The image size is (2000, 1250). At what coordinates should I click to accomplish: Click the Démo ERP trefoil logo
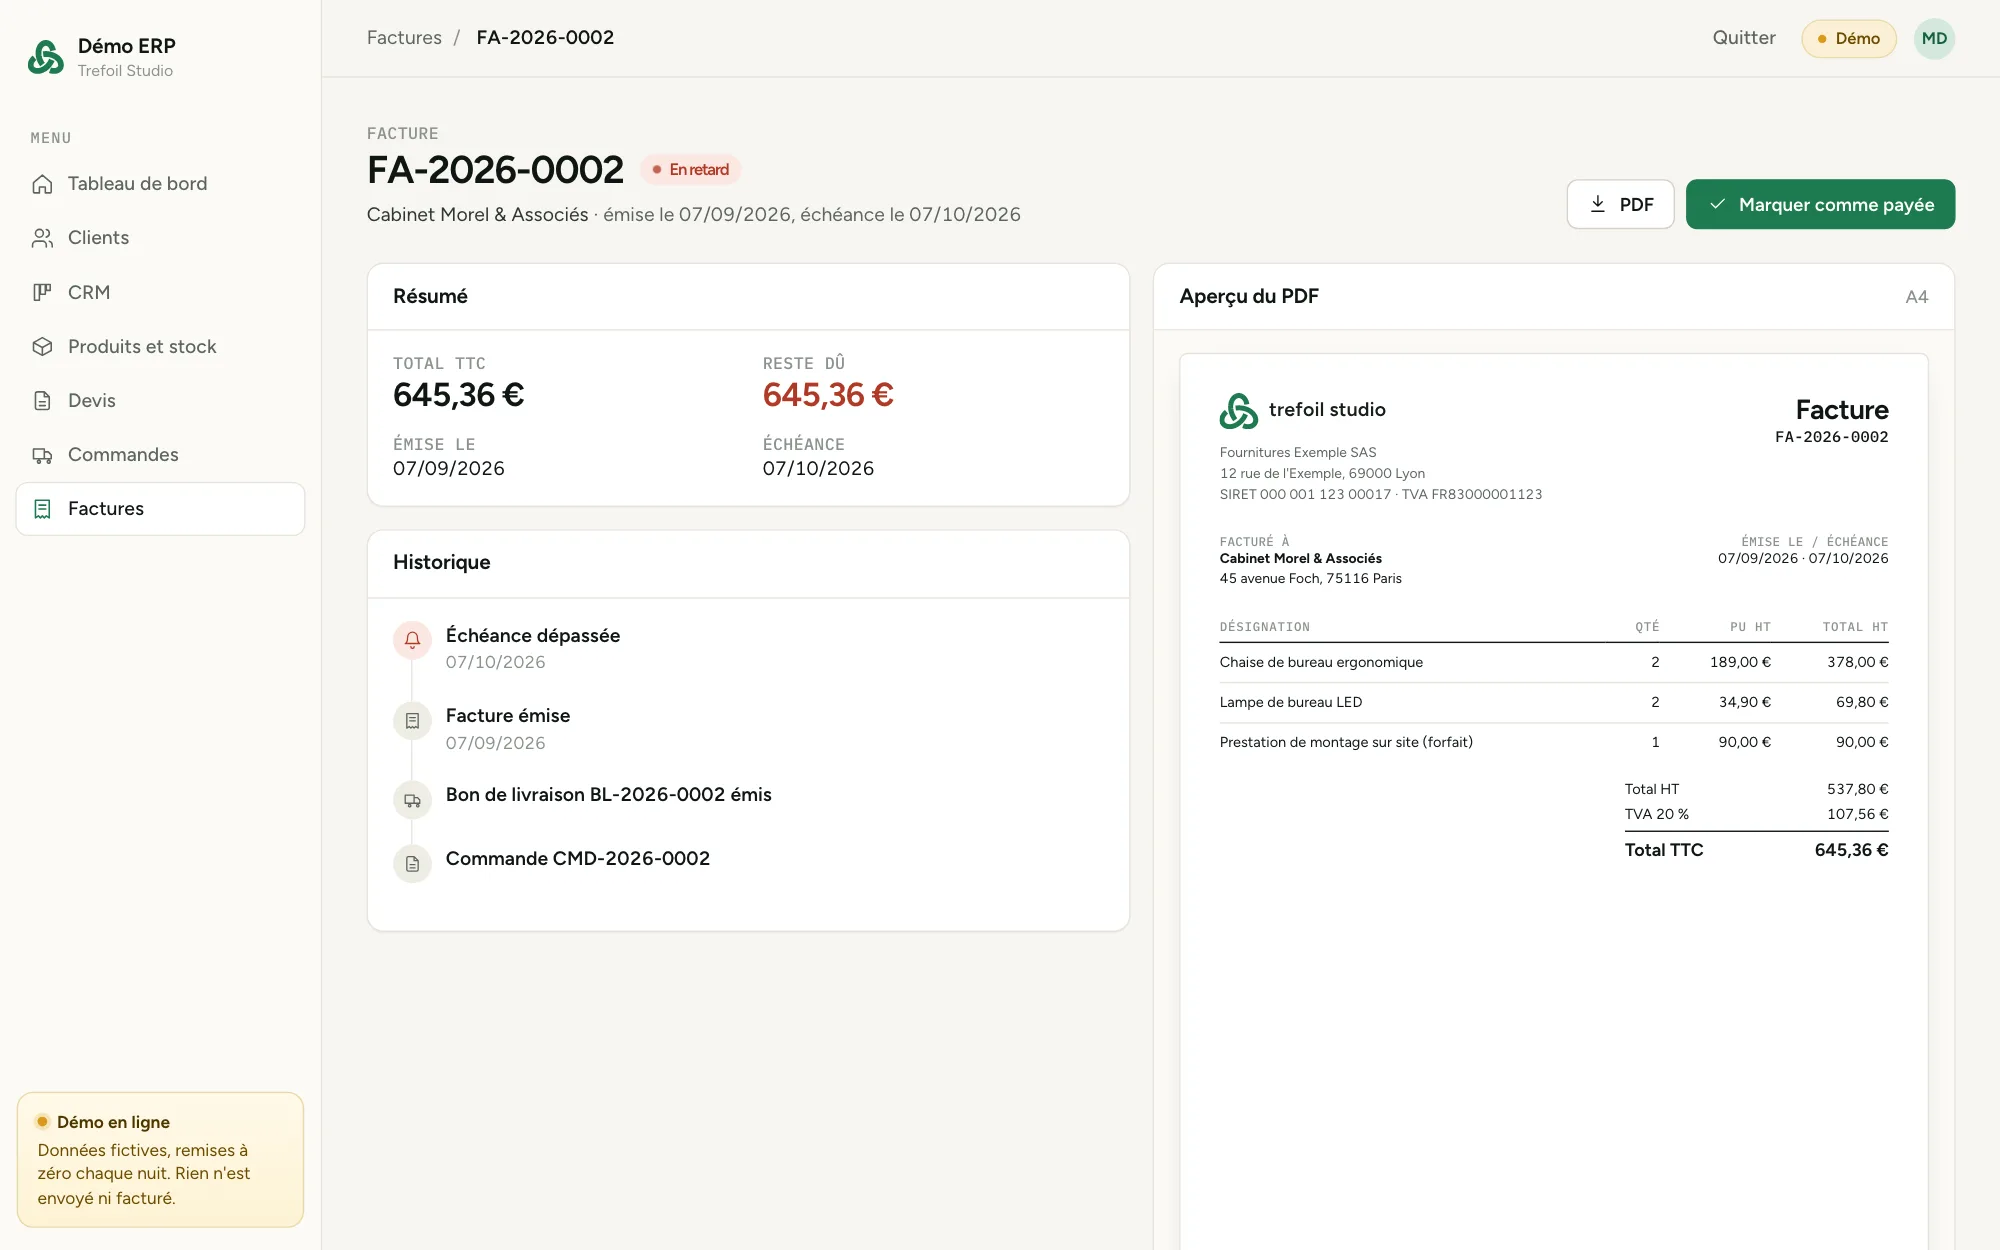(46, 57)
